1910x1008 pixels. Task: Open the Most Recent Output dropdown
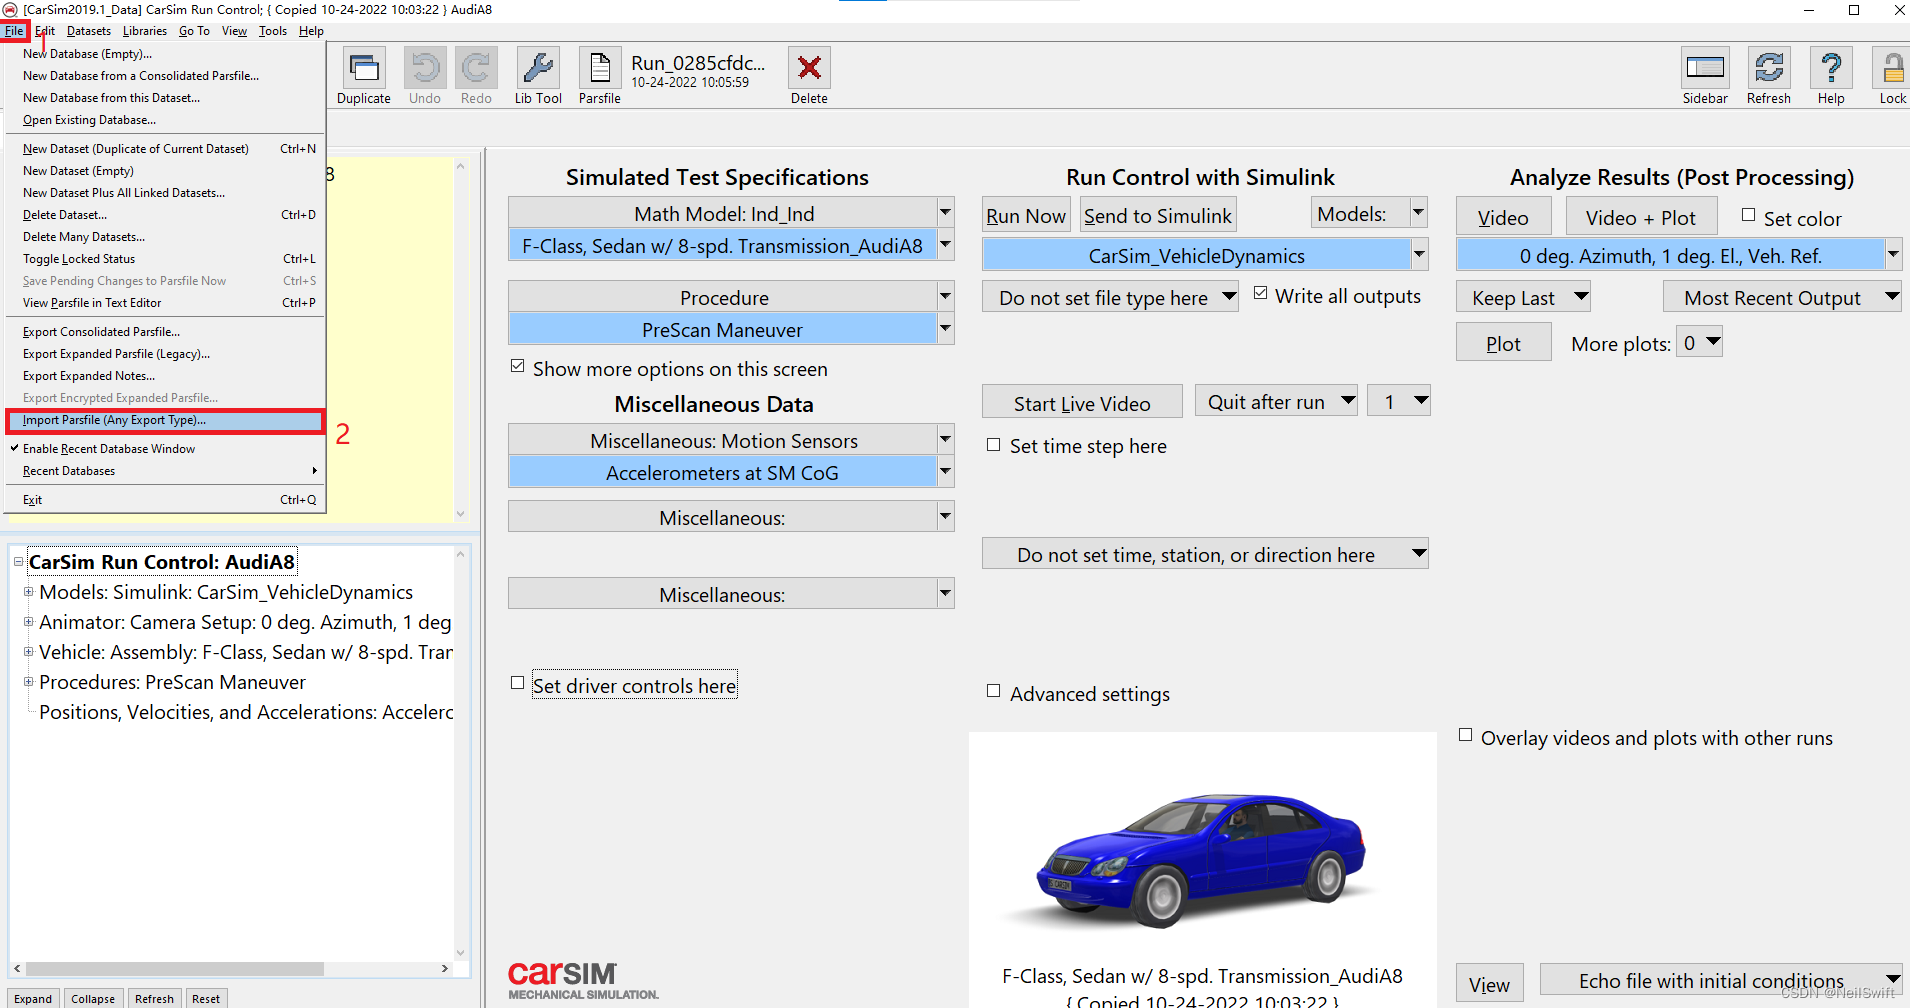(1783, 297)
